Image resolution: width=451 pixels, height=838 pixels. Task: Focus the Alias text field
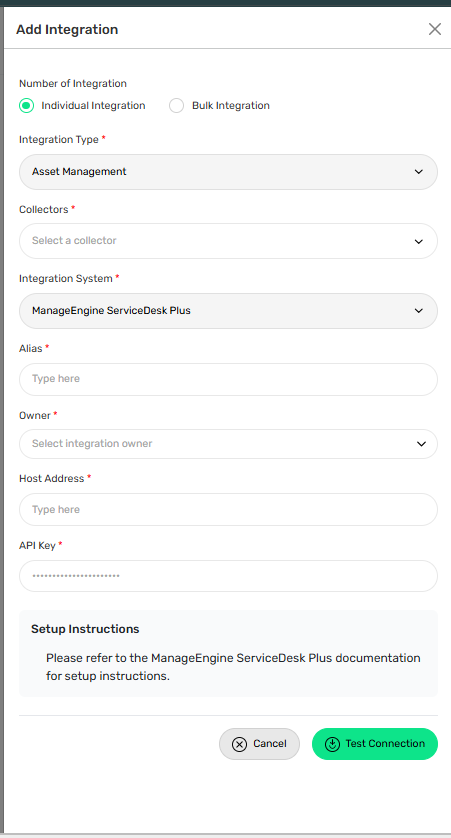(228, 379)
